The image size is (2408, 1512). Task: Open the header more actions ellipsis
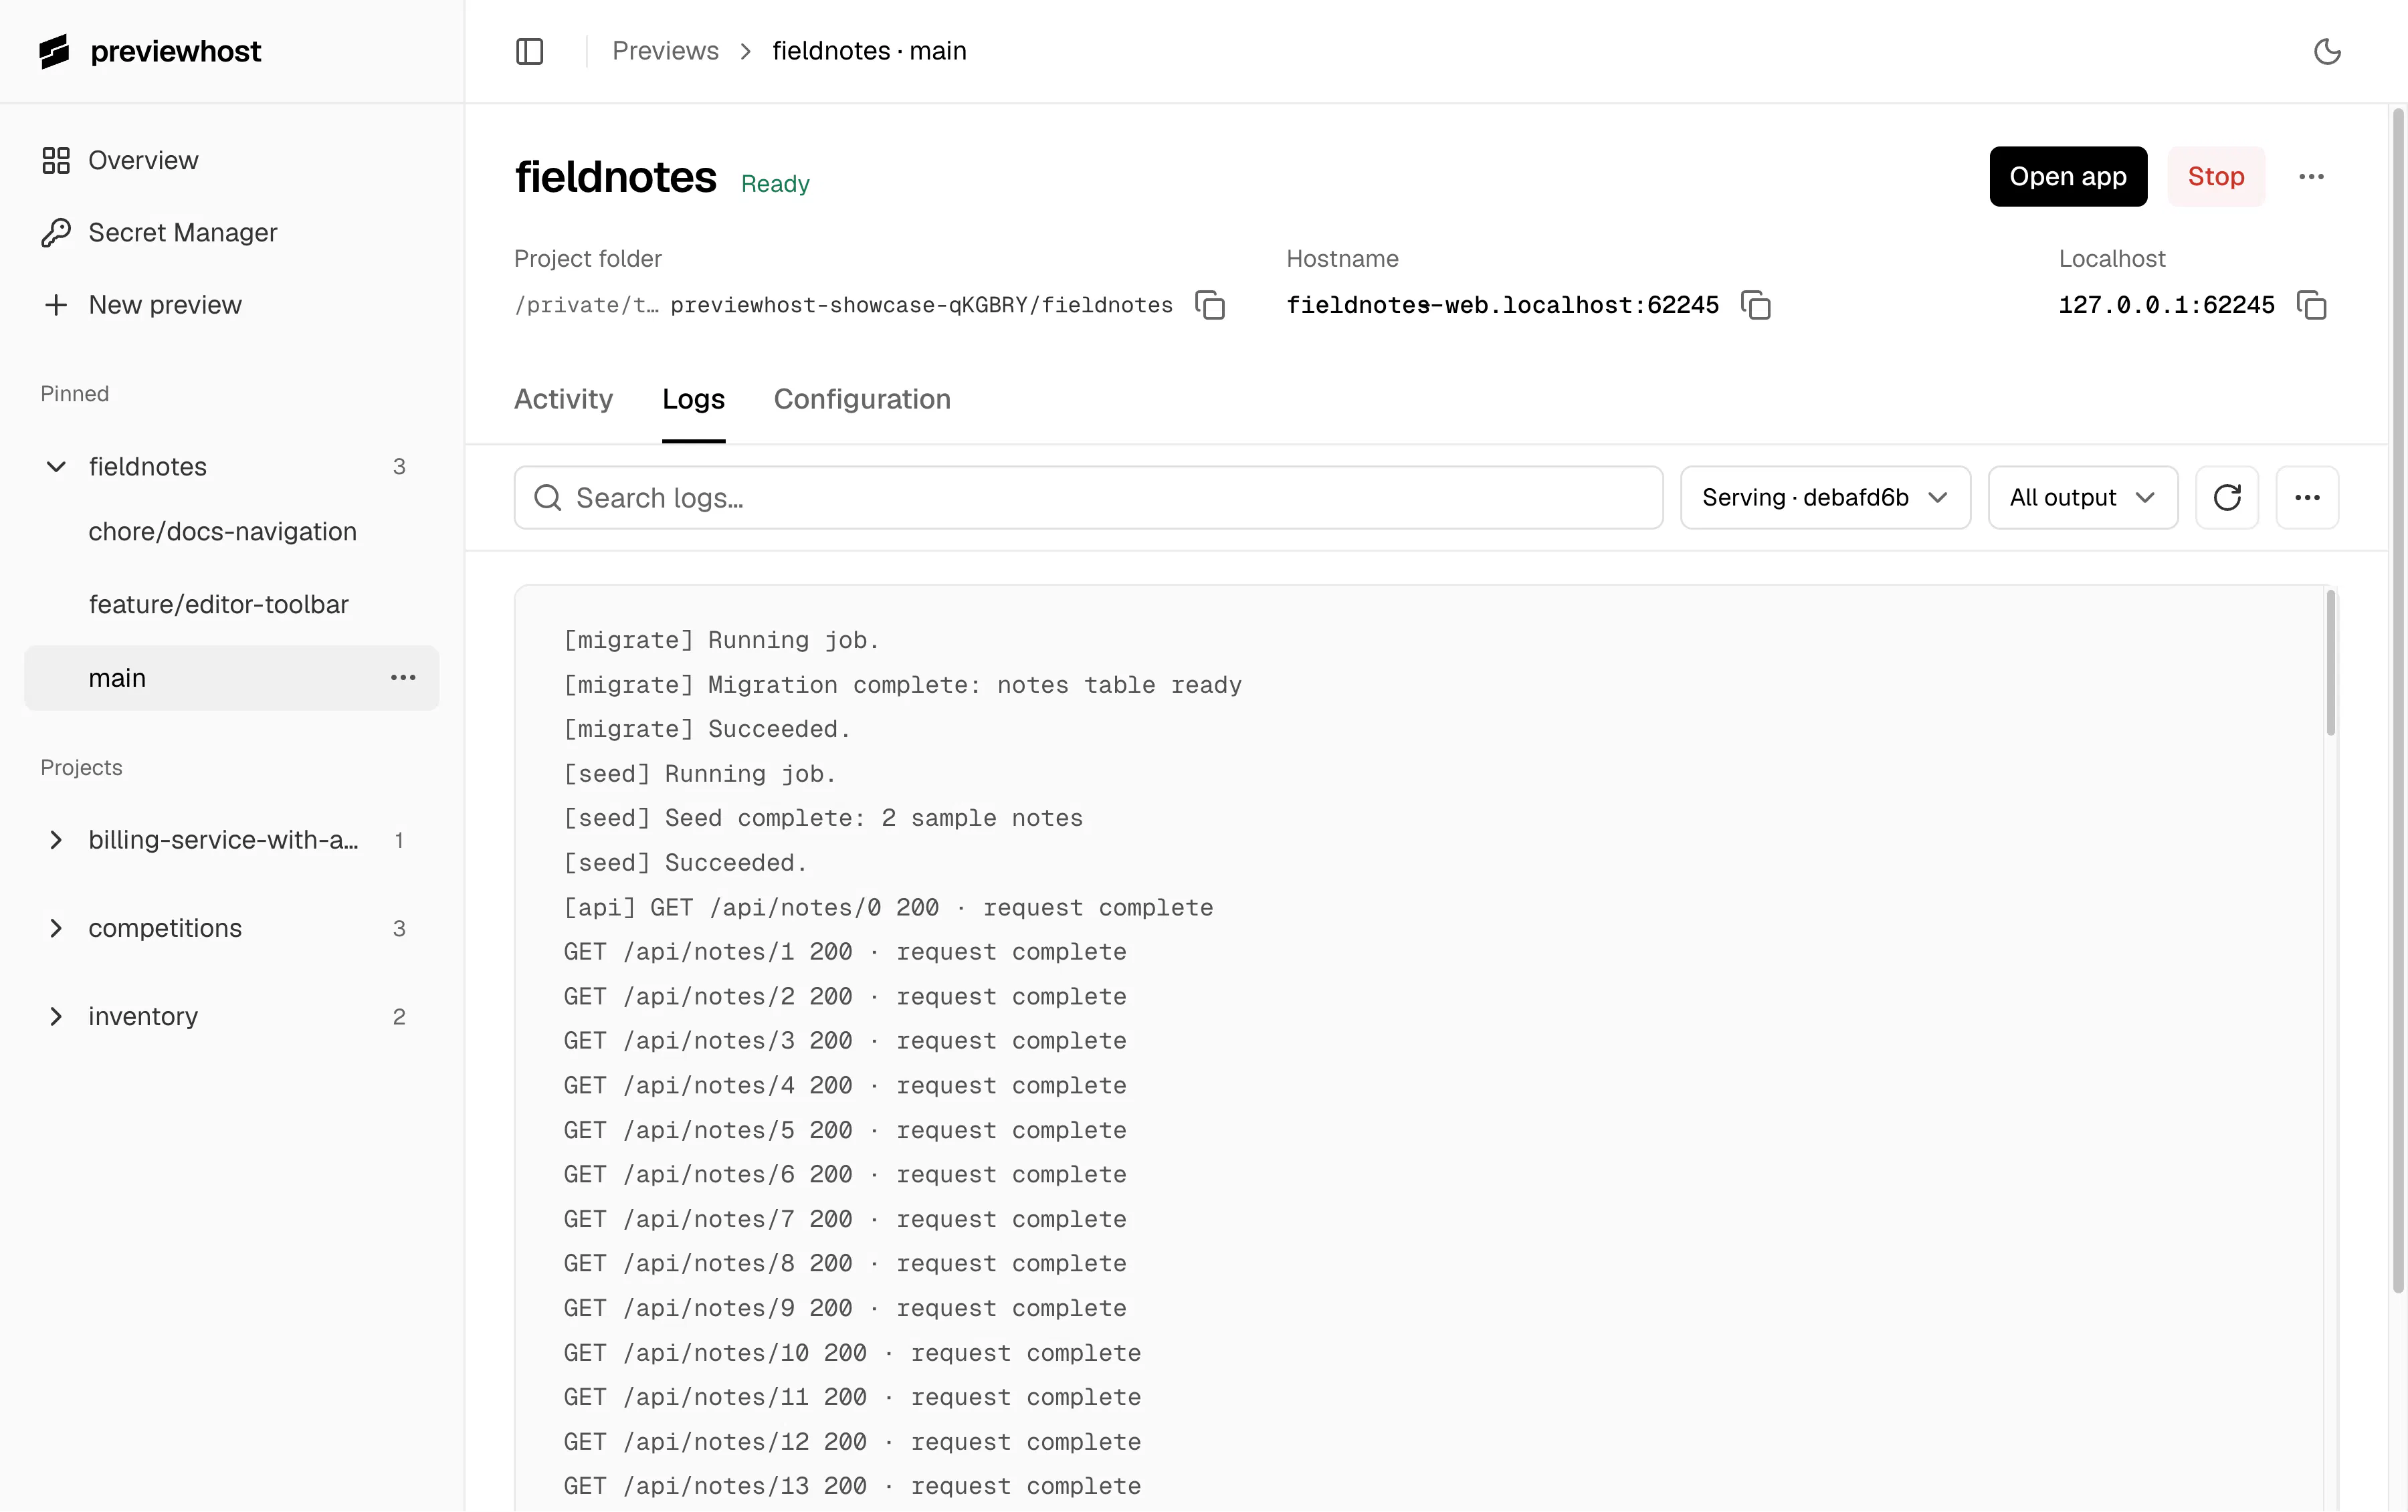click(x=2311, y=177)
